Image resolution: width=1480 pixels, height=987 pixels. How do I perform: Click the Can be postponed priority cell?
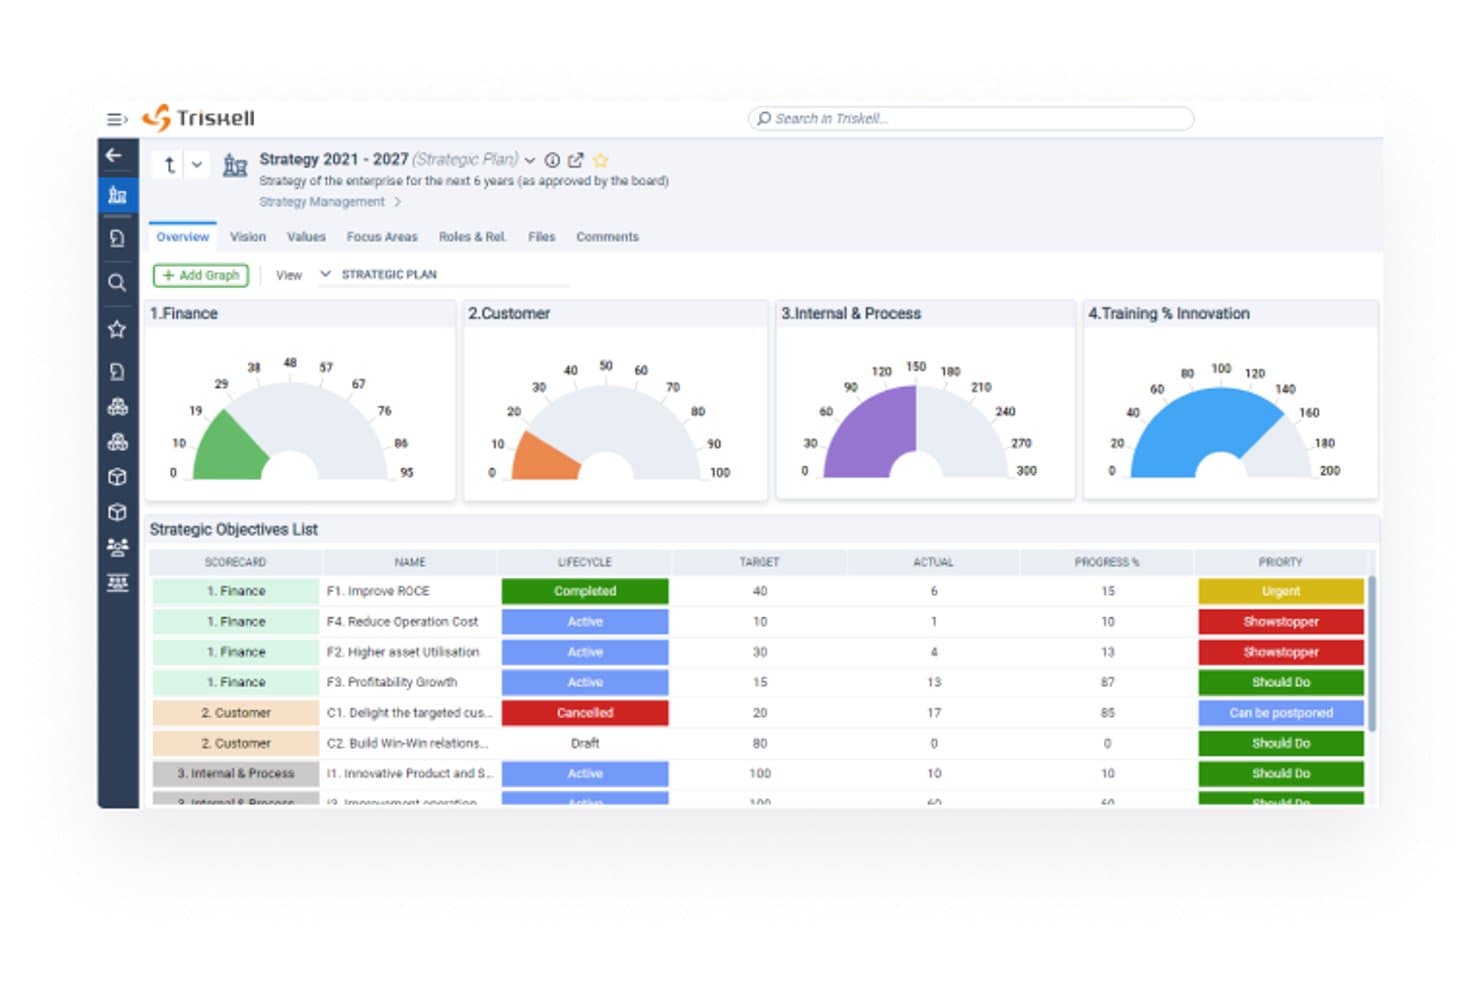[1281, 713]
